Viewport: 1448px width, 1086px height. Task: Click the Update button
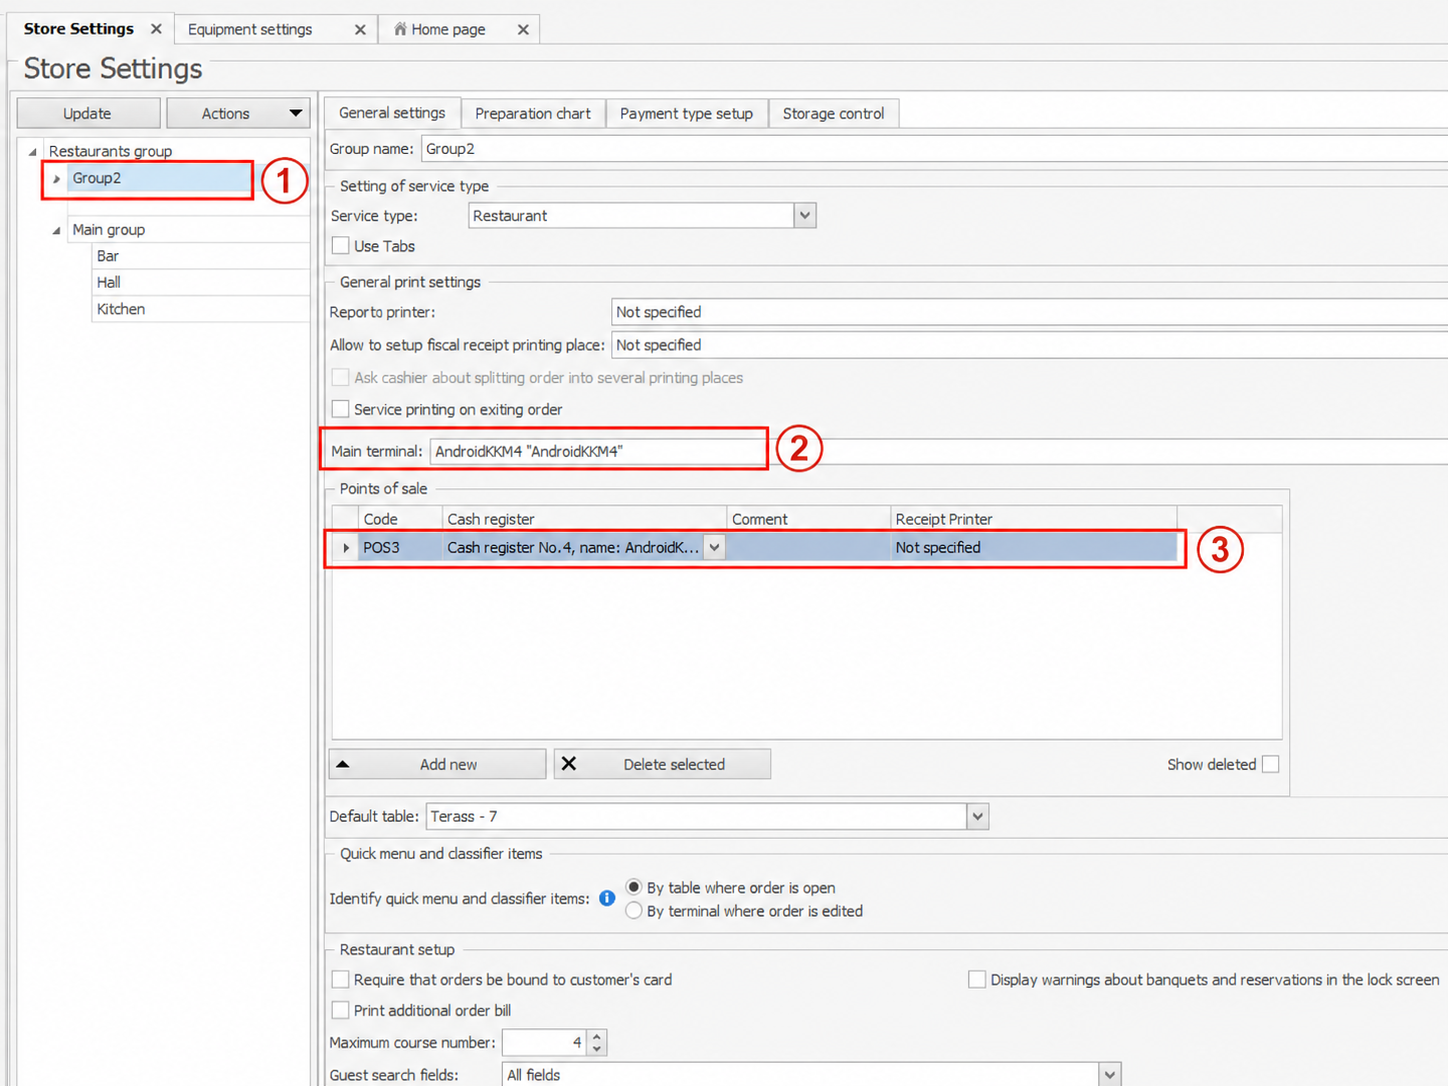click(88, 113)
